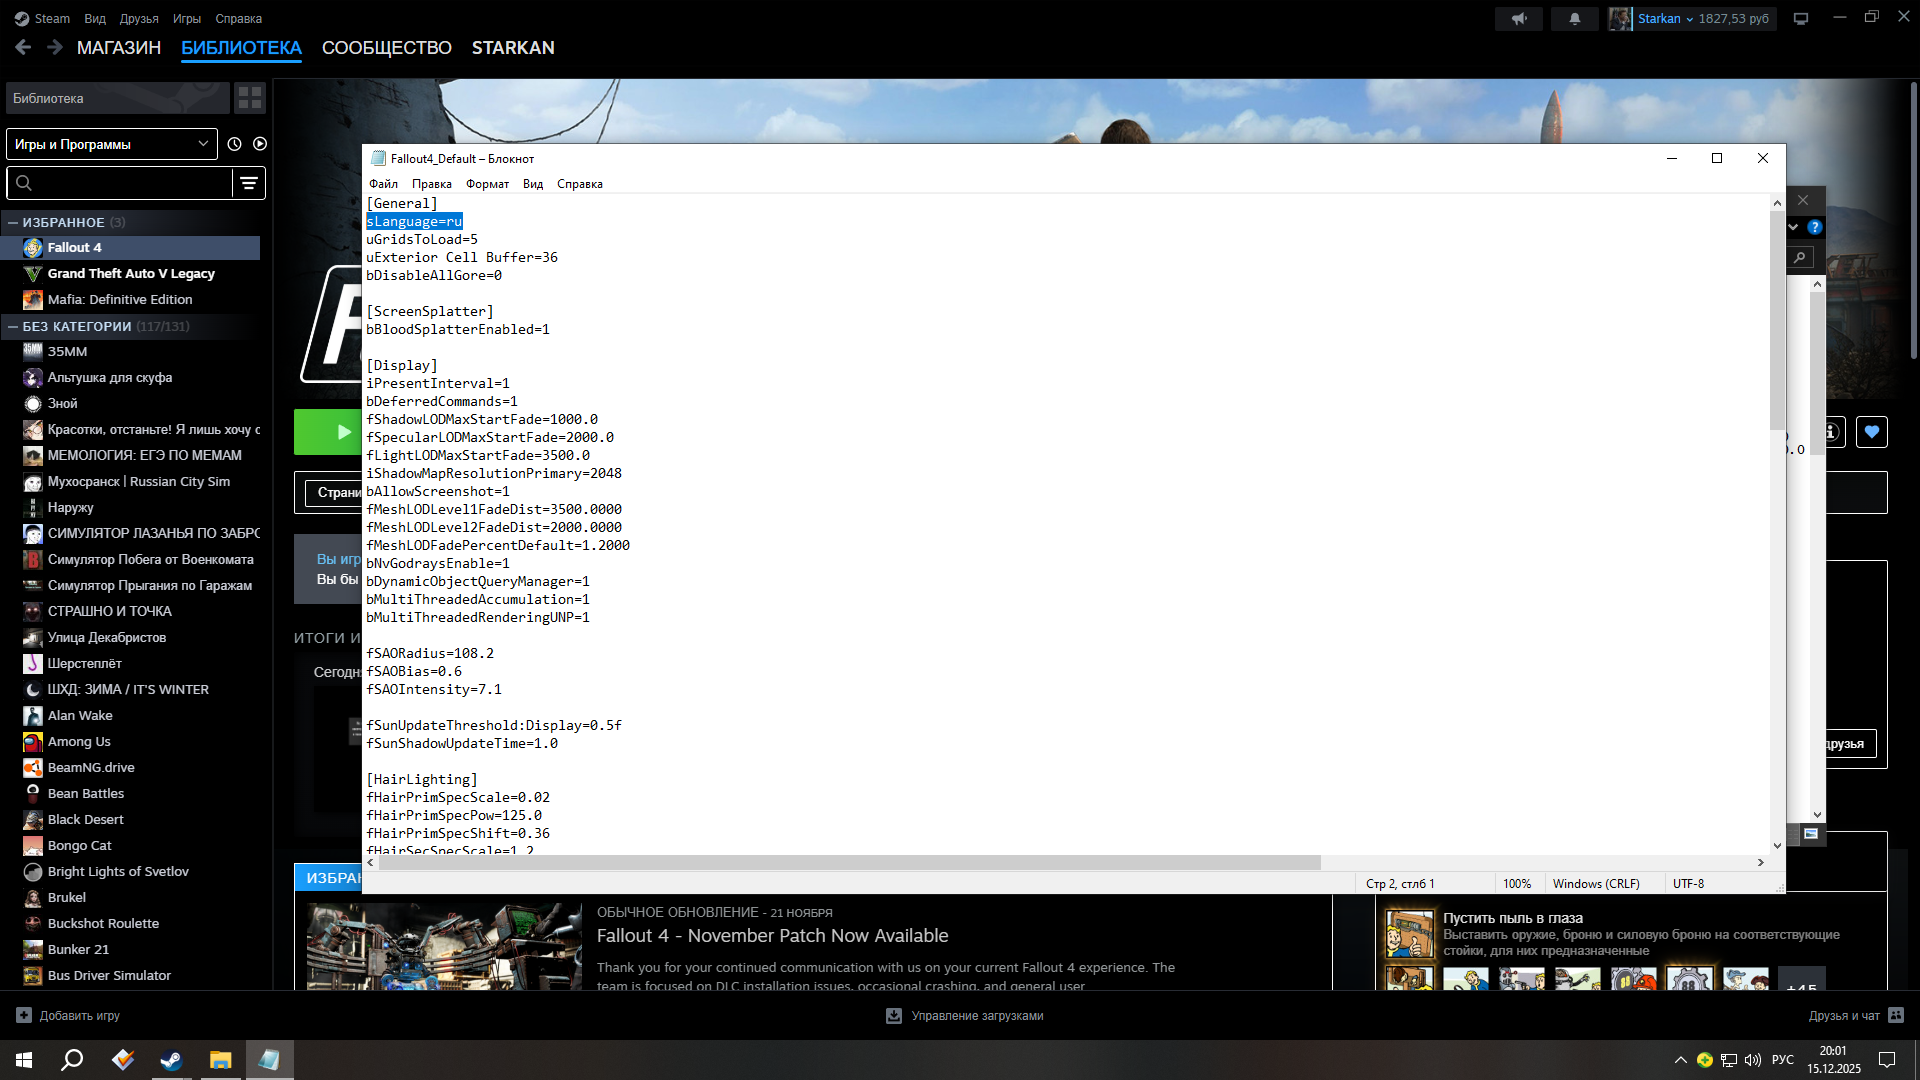This screenshot has height=1080, width=1920.
Task: Click the Fallout 4 favorite heart icon
Action: coord(1872,432)
